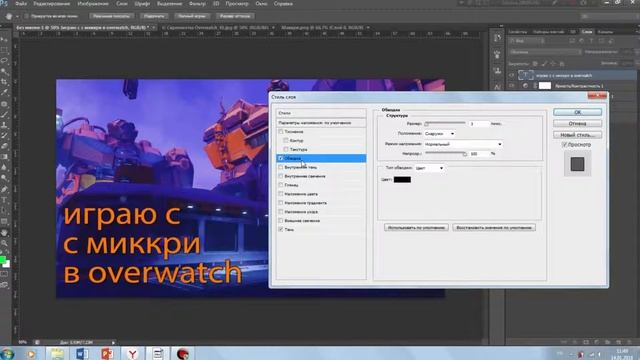Open the Фильтр menu

[198, 4]
